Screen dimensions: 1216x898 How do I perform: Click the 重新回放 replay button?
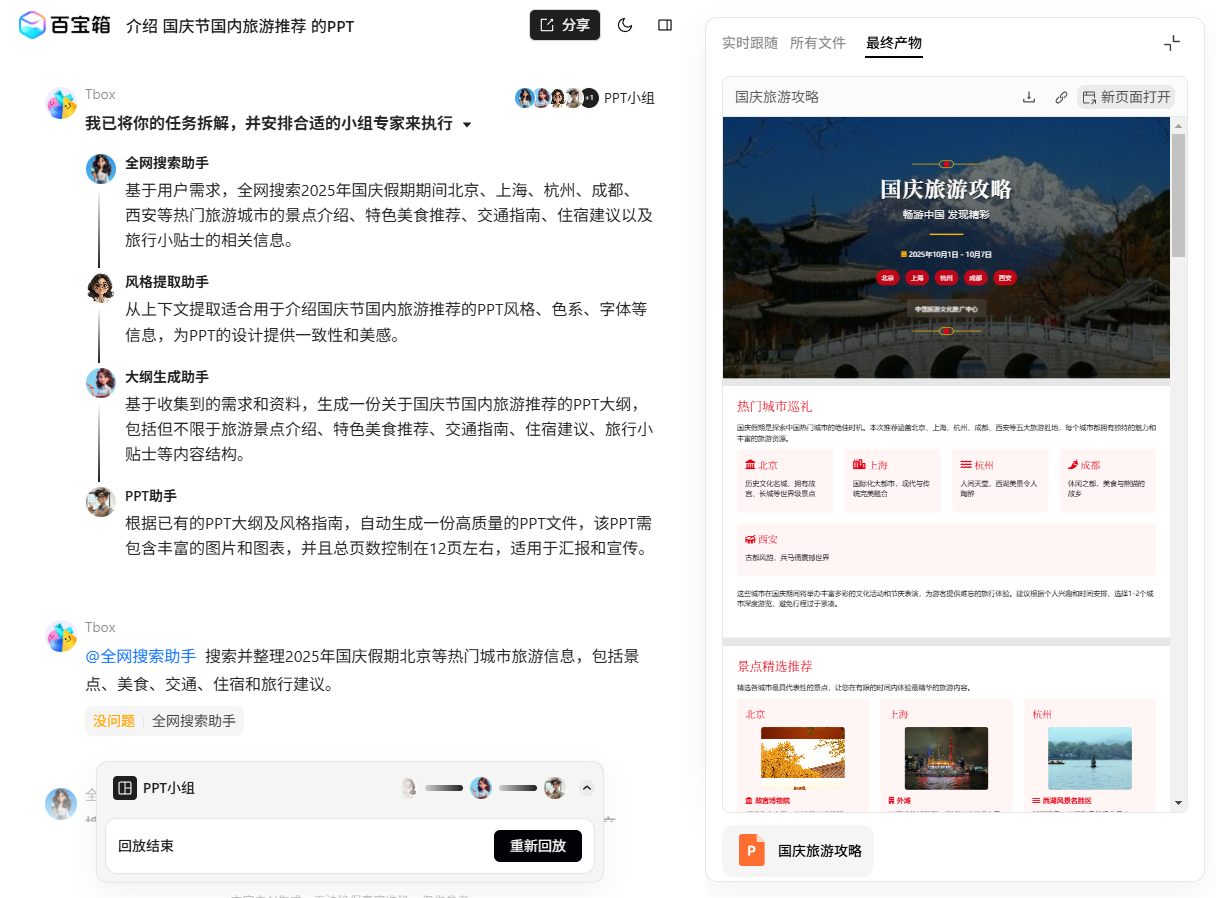click(x=537, y=846)
